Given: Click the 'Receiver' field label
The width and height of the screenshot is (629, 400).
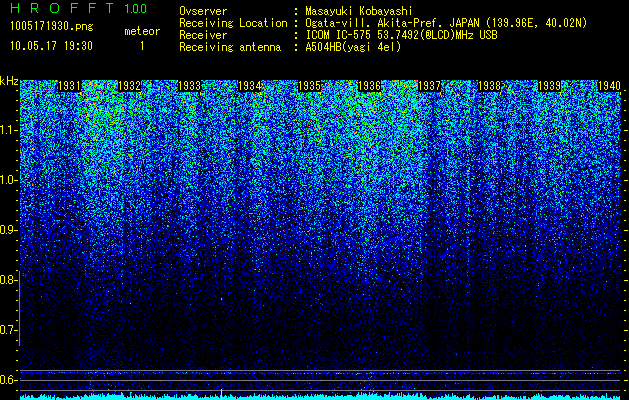Looking at the screenshot, I should point(203,35).
